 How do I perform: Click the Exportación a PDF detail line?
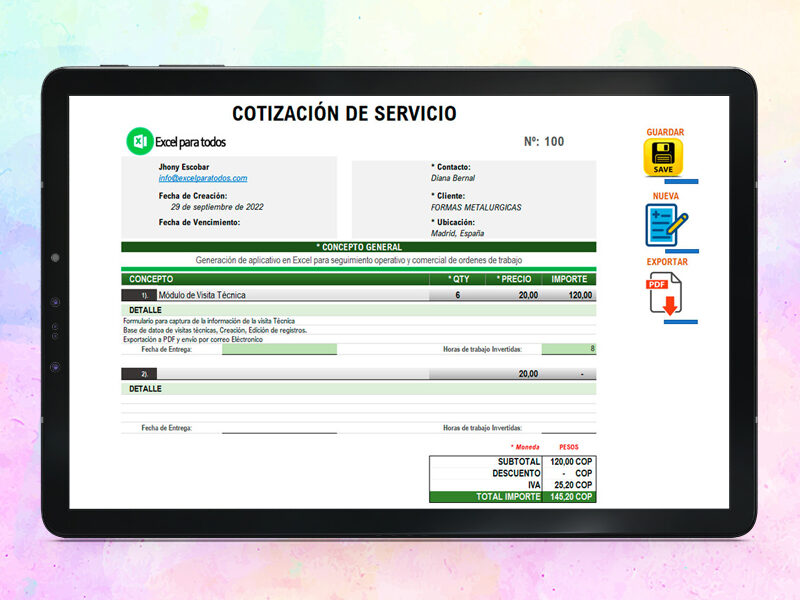(193, 339)
